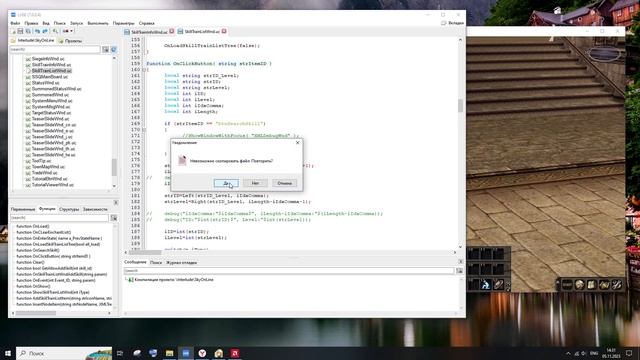Click the clear filter icon beside file search

click(105, 49)
